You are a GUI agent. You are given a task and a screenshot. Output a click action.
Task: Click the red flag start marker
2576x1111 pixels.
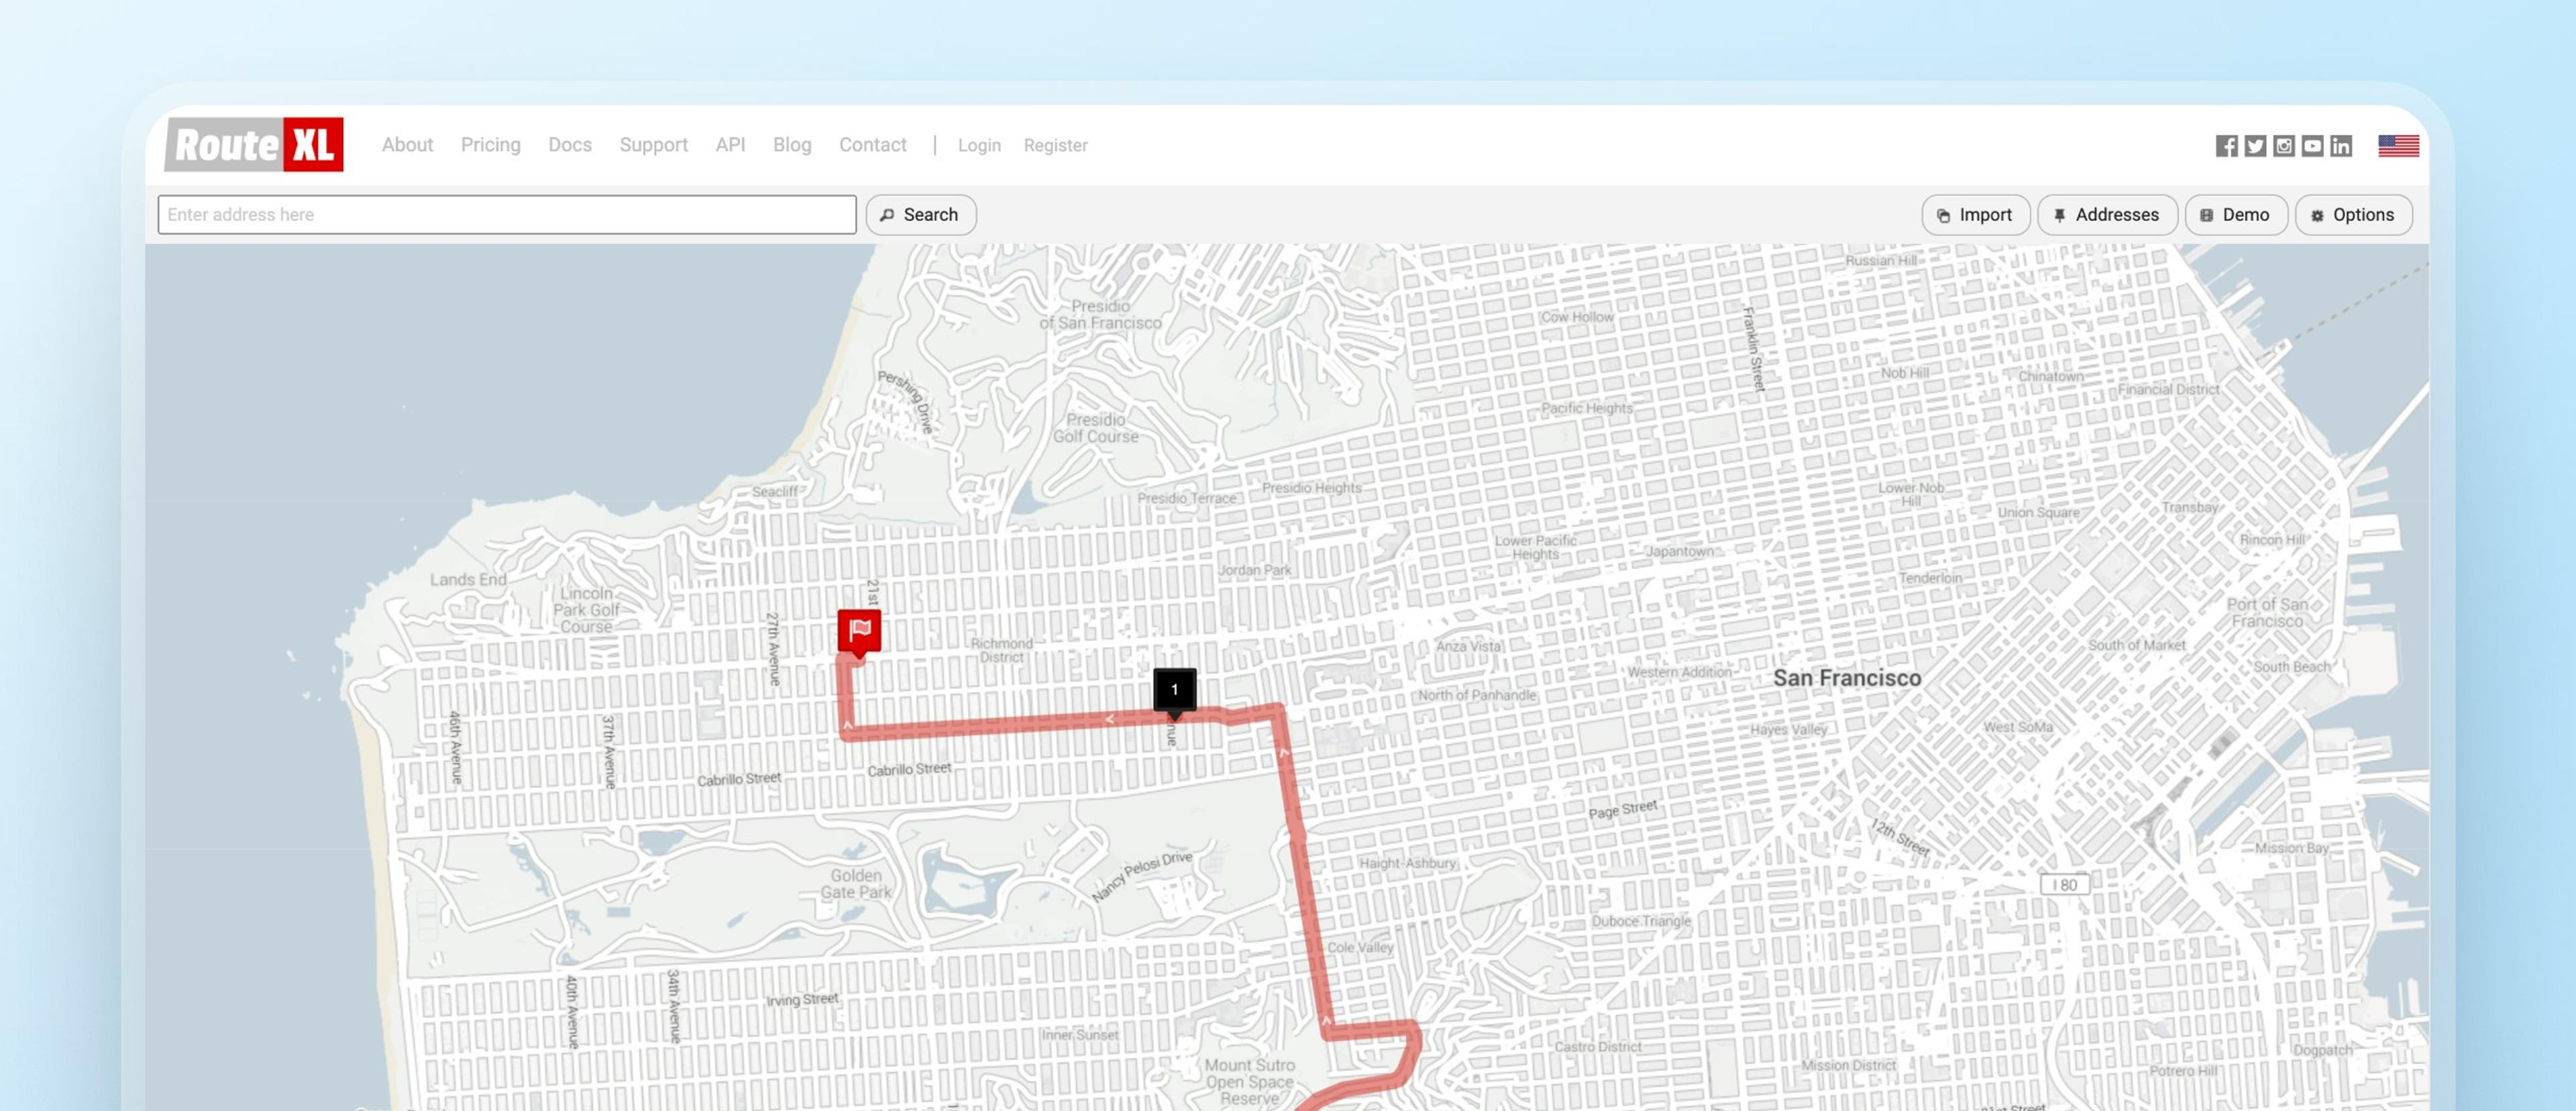[x=859, y=631]
